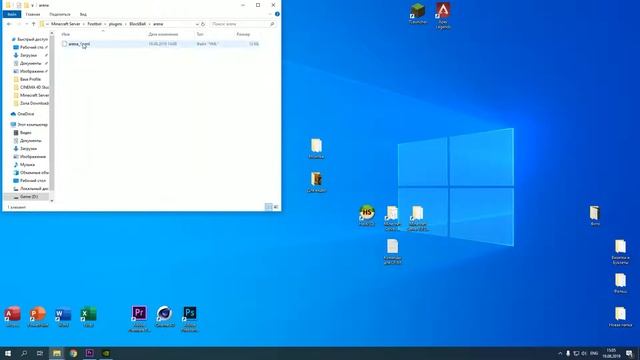Viewport: 640px width, 360px height.
Task: Open Premiere Pro from the taskbar
Action: [90, 353]
